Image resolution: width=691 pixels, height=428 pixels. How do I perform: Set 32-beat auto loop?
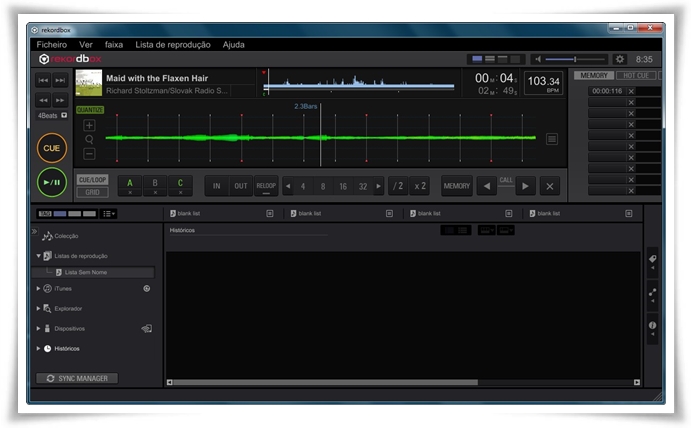[363, 186]
